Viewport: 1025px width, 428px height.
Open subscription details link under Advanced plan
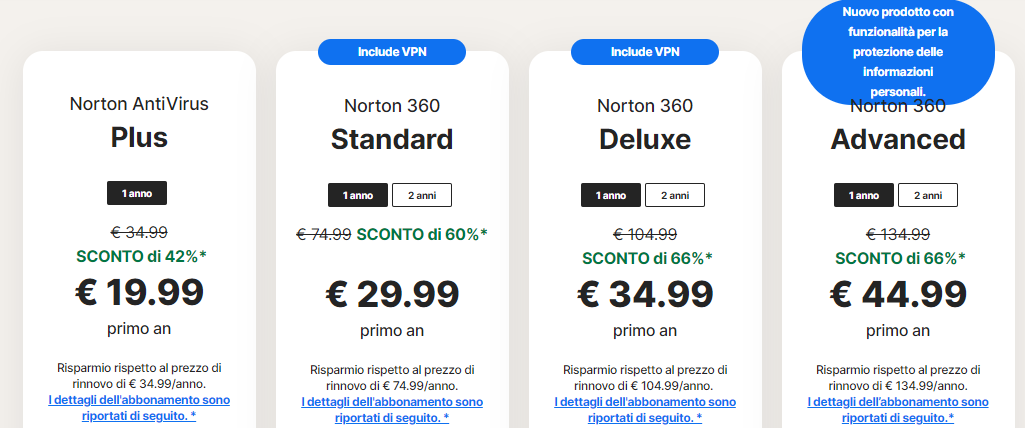click(x=898, y=409)
